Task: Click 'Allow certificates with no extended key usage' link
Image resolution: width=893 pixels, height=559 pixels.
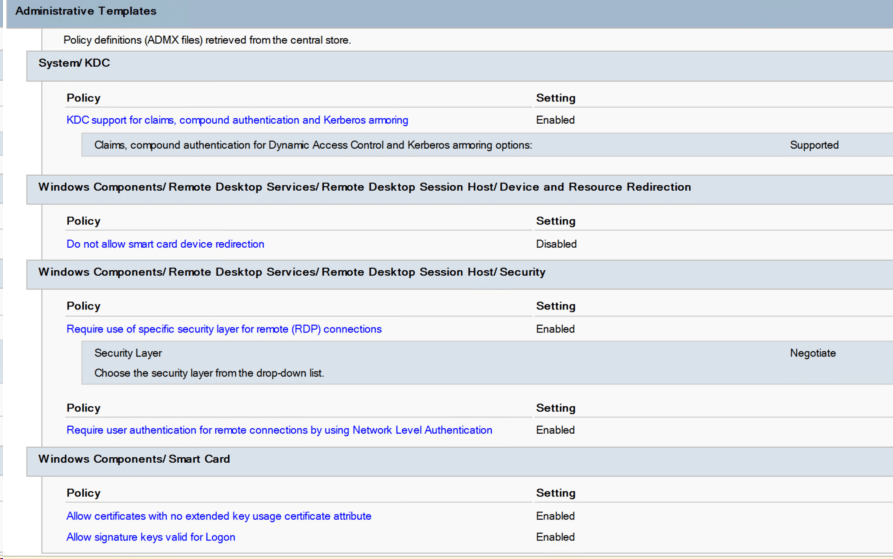Action: pos(219,516)
